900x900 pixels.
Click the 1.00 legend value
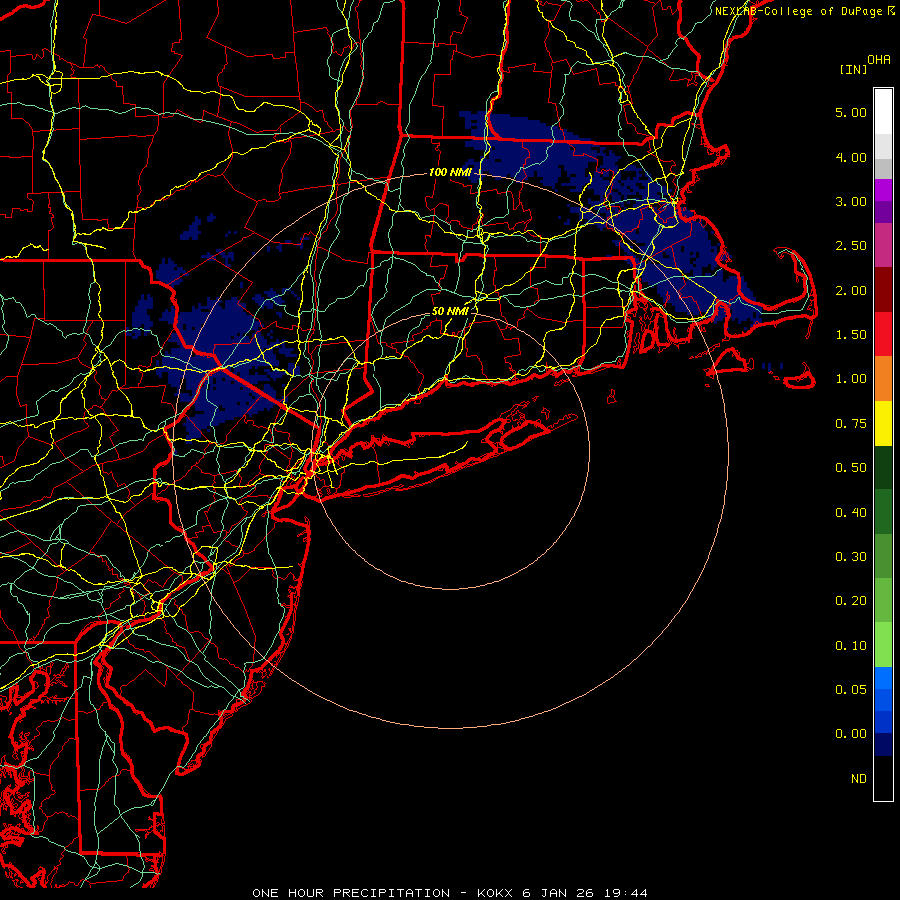click(x=851, y=379)
